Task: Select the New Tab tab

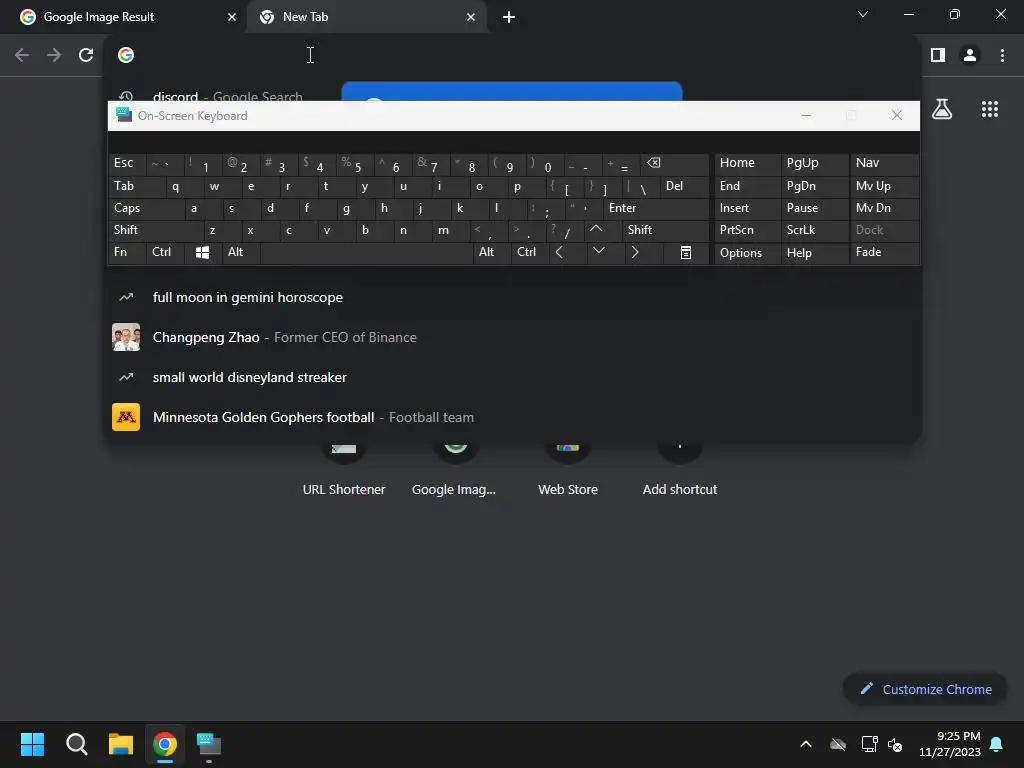Action: 366,17
